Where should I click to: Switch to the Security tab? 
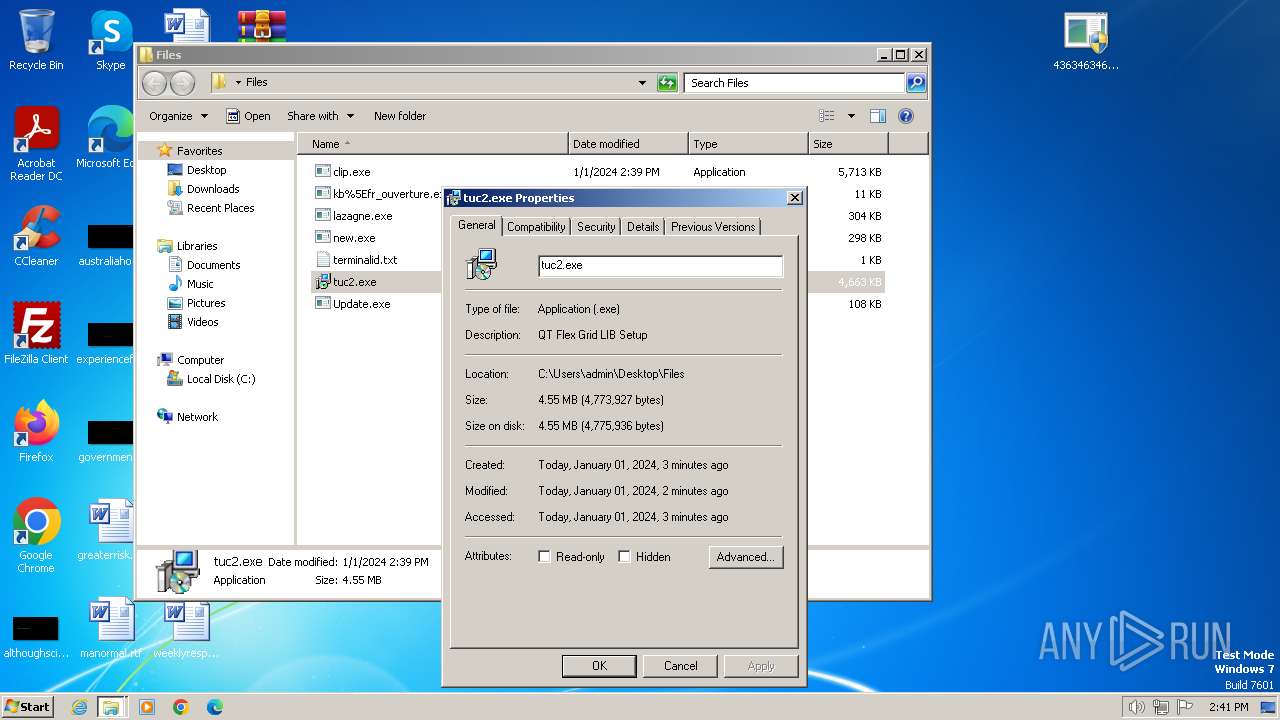[x=596, y=227]
